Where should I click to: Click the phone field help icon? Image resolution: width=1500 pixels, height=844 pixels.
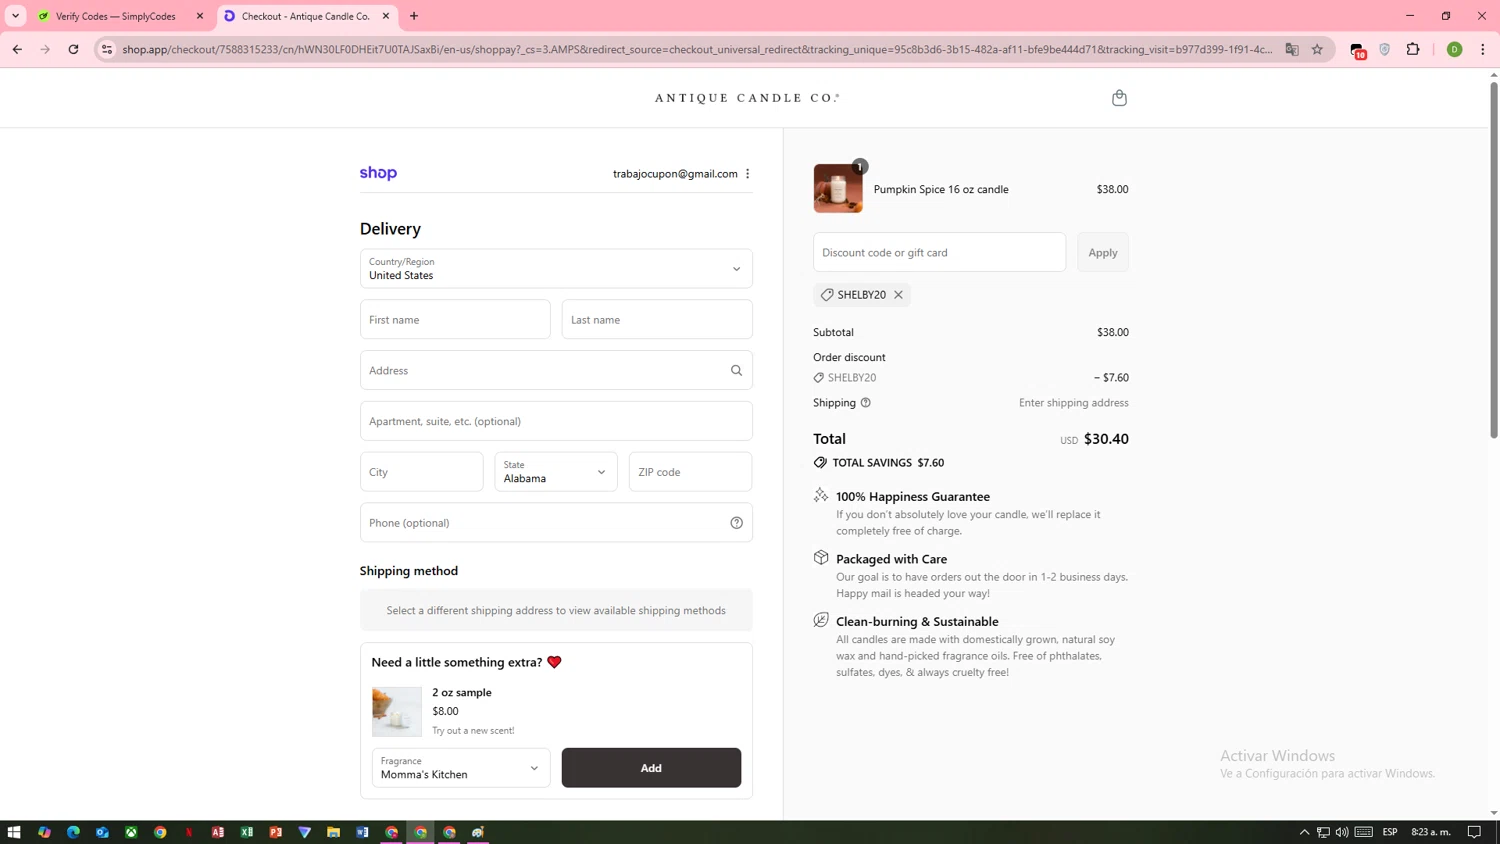click(x=736, y=523)
